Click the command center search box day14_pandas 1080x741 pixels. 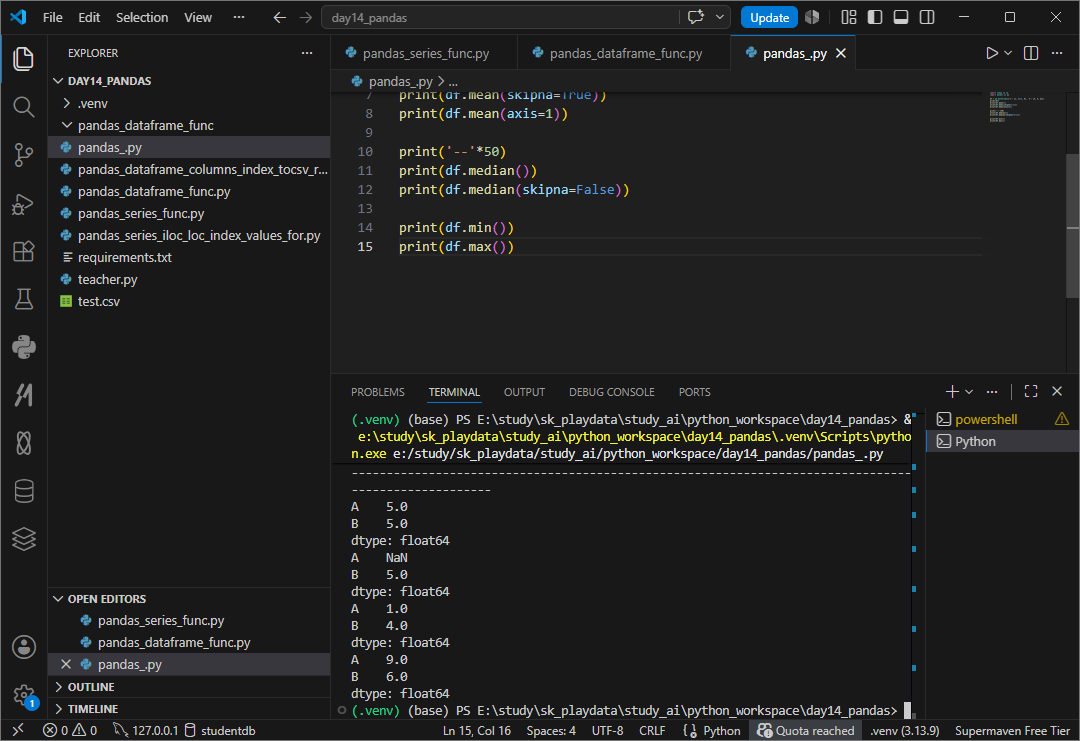pyautogui.click(x=500, y=17)
